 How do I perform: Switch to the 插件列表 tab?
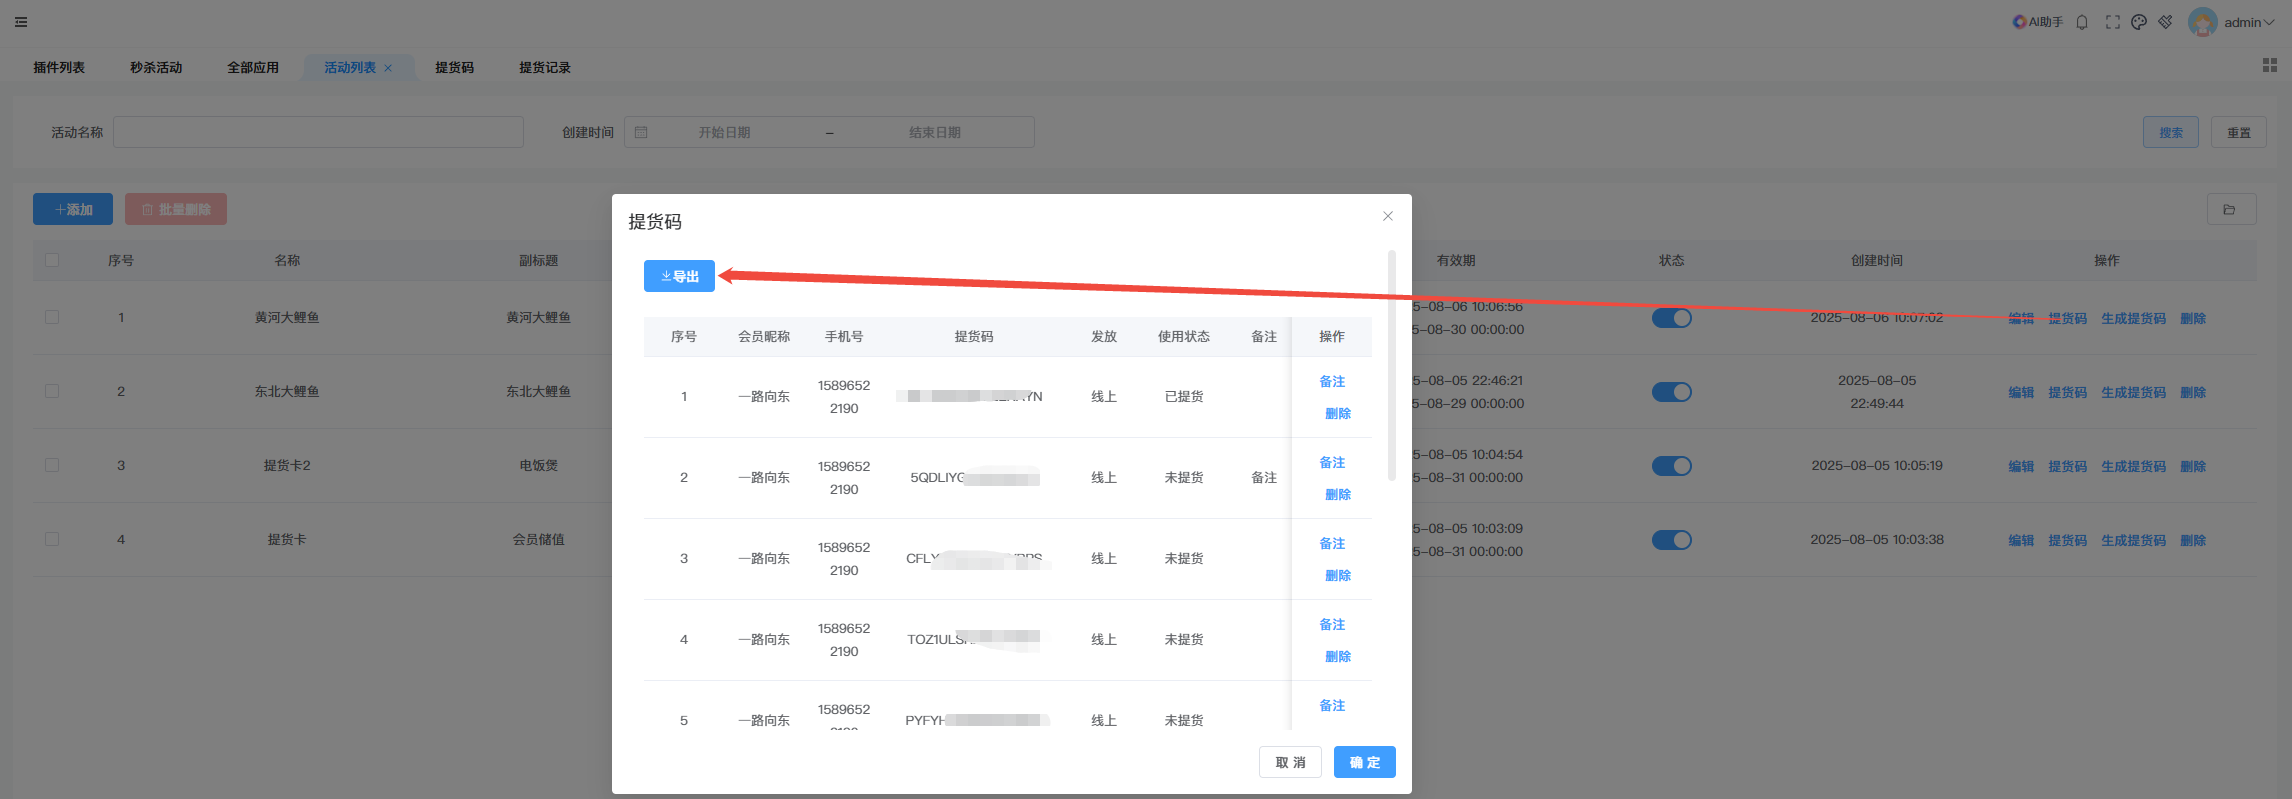pos(59,68)
